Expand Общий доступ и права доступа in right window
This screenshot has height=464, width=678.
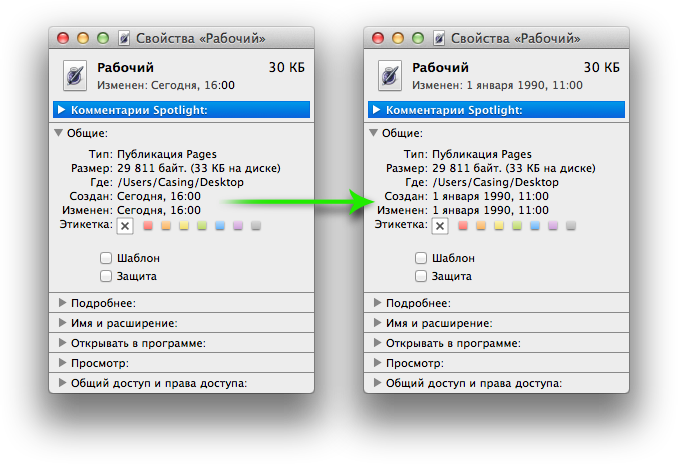(377, 383)
